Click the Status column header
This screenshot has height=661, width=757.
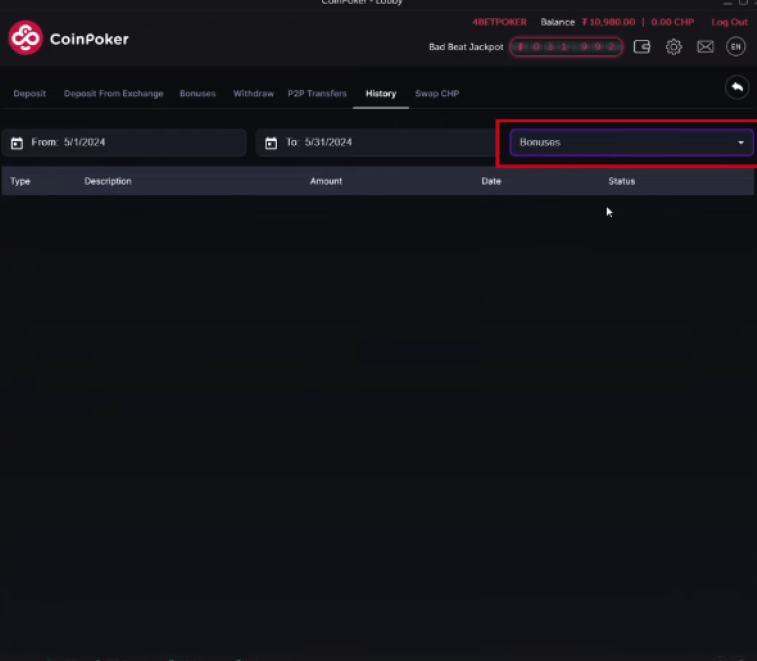tap(621, 181)
